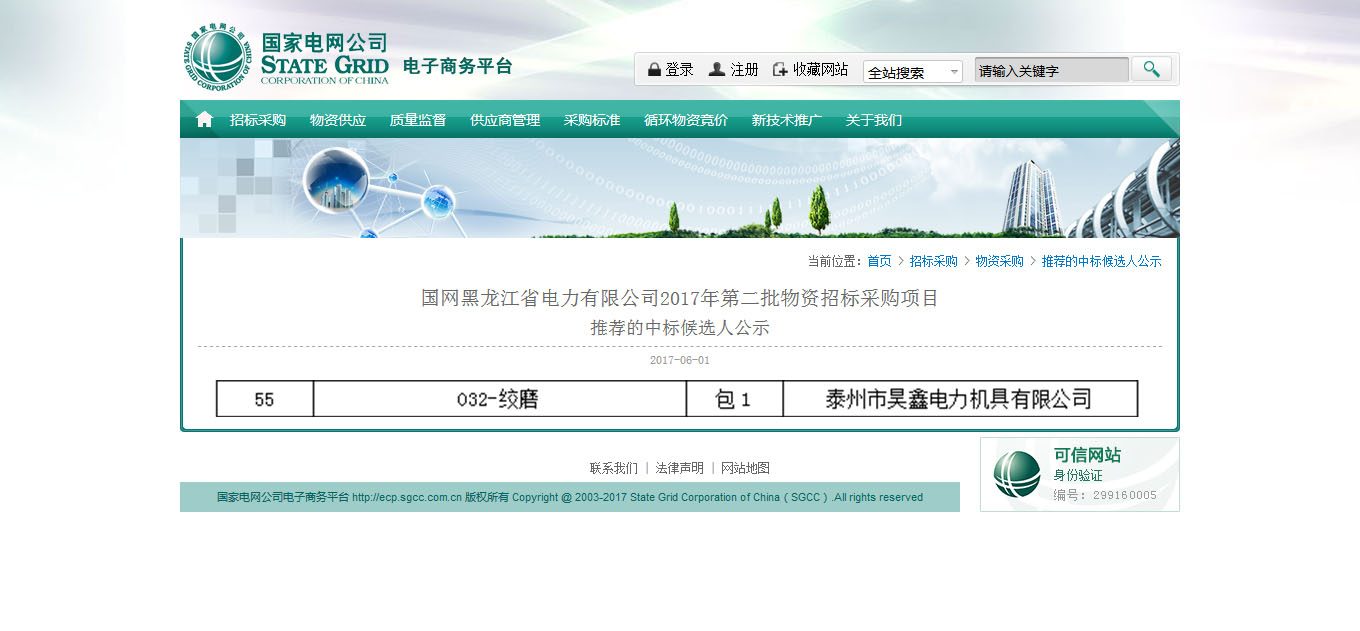This screenshot has width=1360, height=631.
Task: Open the 物资供应 navigation menu
Action: (x=338, y=120)
